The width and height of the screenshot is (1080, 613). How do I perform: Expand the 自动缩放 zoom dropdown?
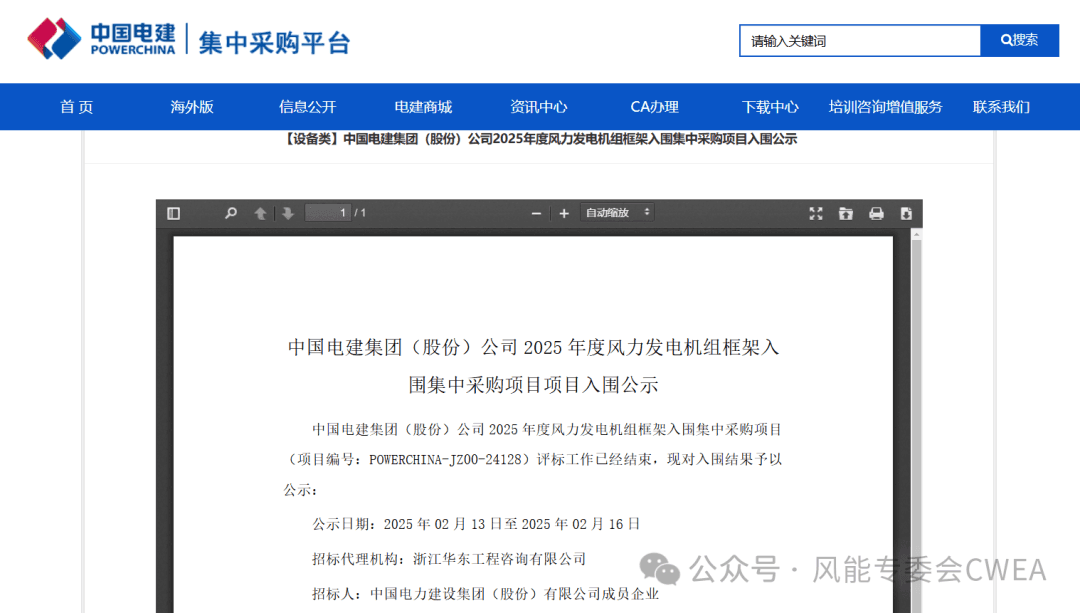pyautogui.click(x=618, y=213)
